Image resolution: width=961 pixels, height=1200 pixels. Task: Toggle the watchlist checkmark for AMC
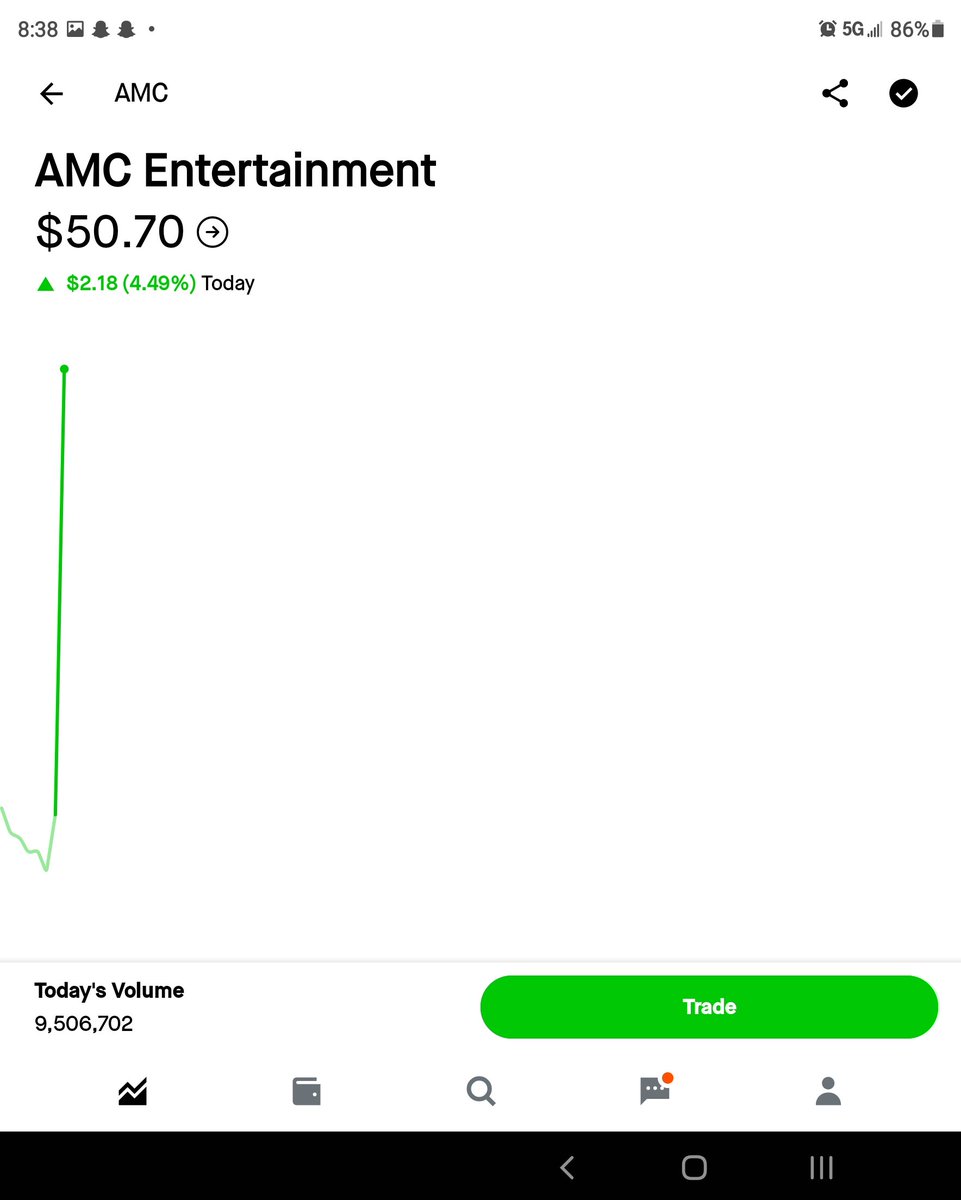tap(903, 94)
